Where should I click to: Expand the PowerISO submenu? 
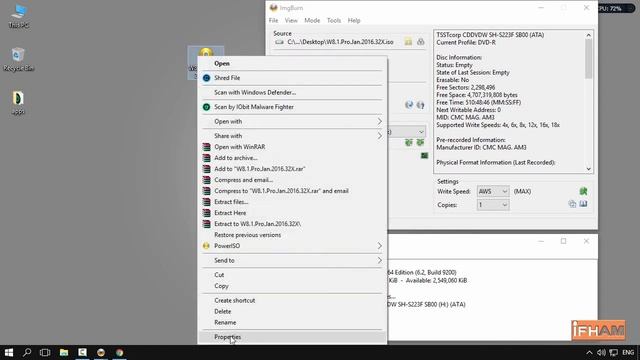point(292,246)
